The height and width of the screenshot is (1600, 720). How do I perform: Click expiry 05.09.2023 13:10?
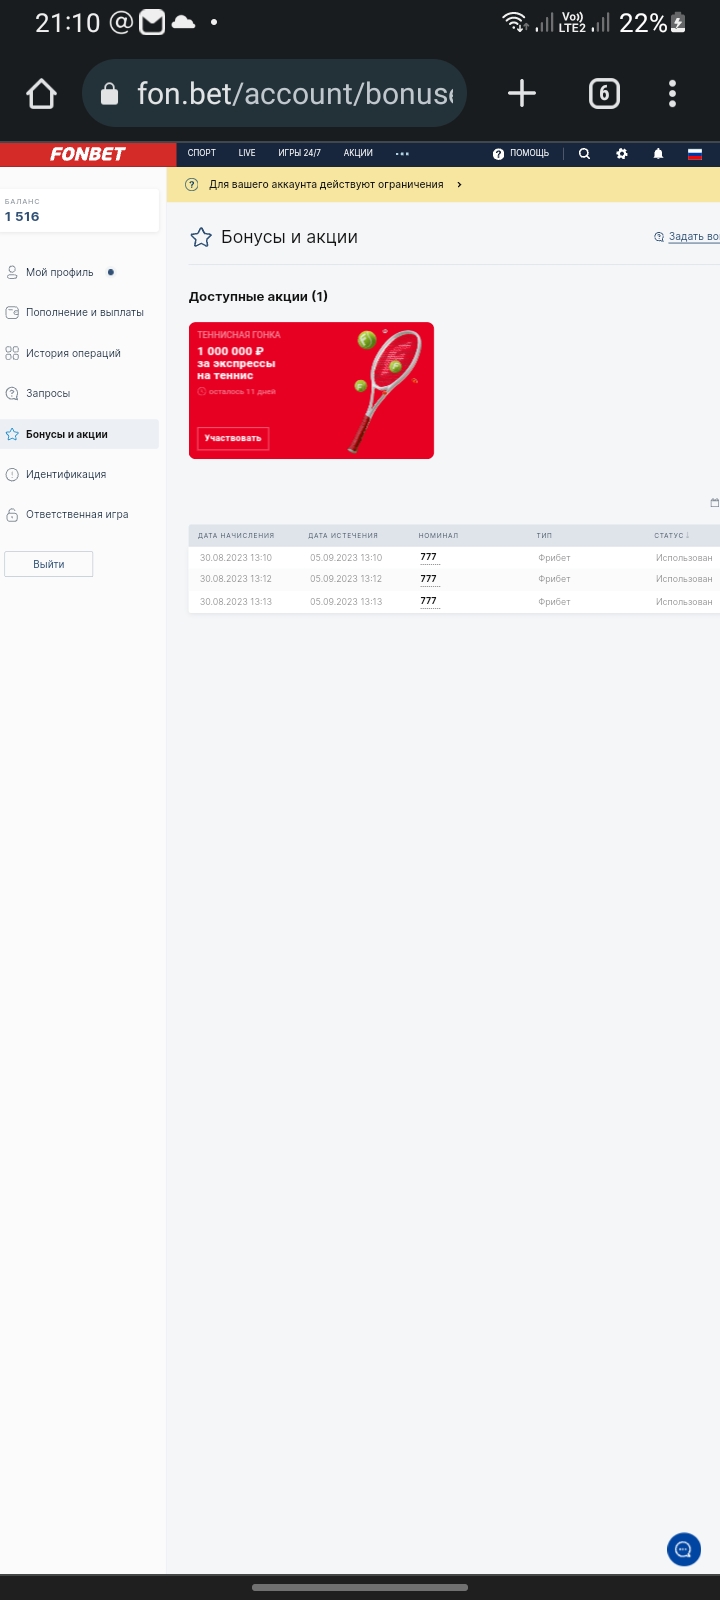coord(346,558)
